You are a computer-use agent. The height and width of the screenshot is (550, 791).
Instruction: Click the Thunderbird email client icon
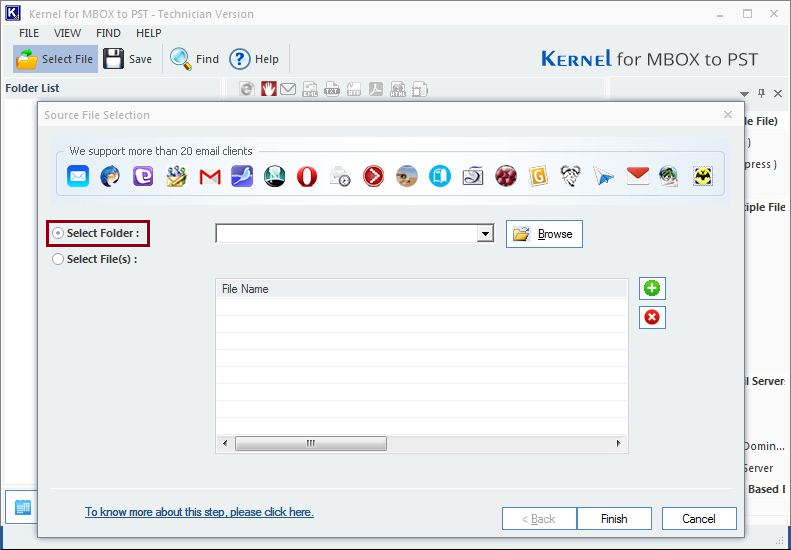click(110, 177)
